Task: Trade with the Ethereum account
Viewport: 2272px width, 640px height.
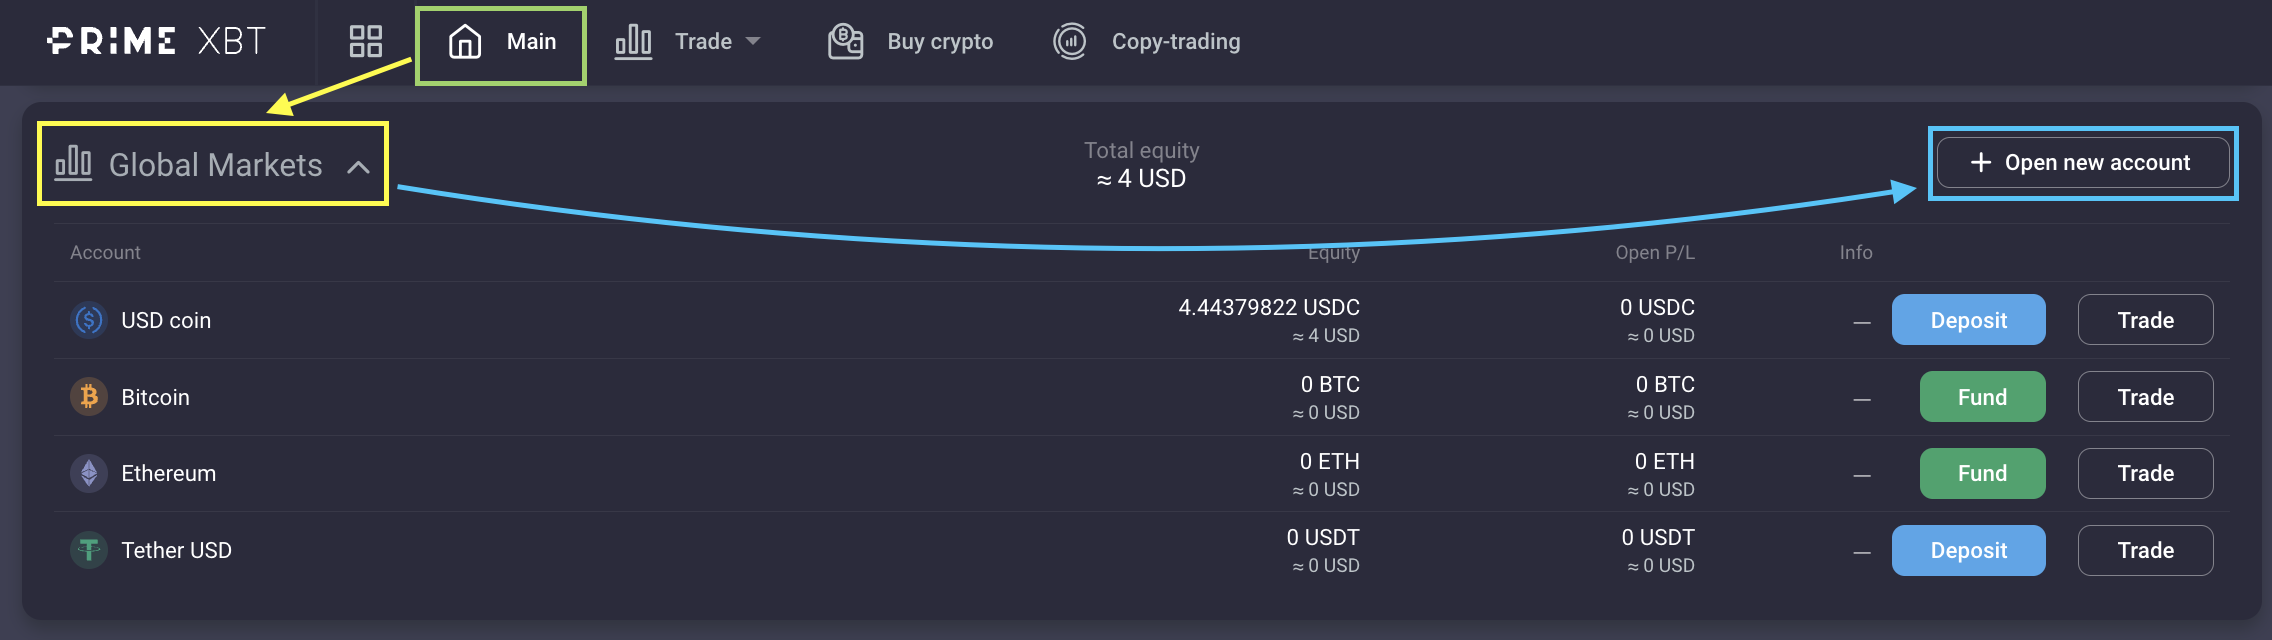Action: pyautogui.click(x=2145, y=473)
